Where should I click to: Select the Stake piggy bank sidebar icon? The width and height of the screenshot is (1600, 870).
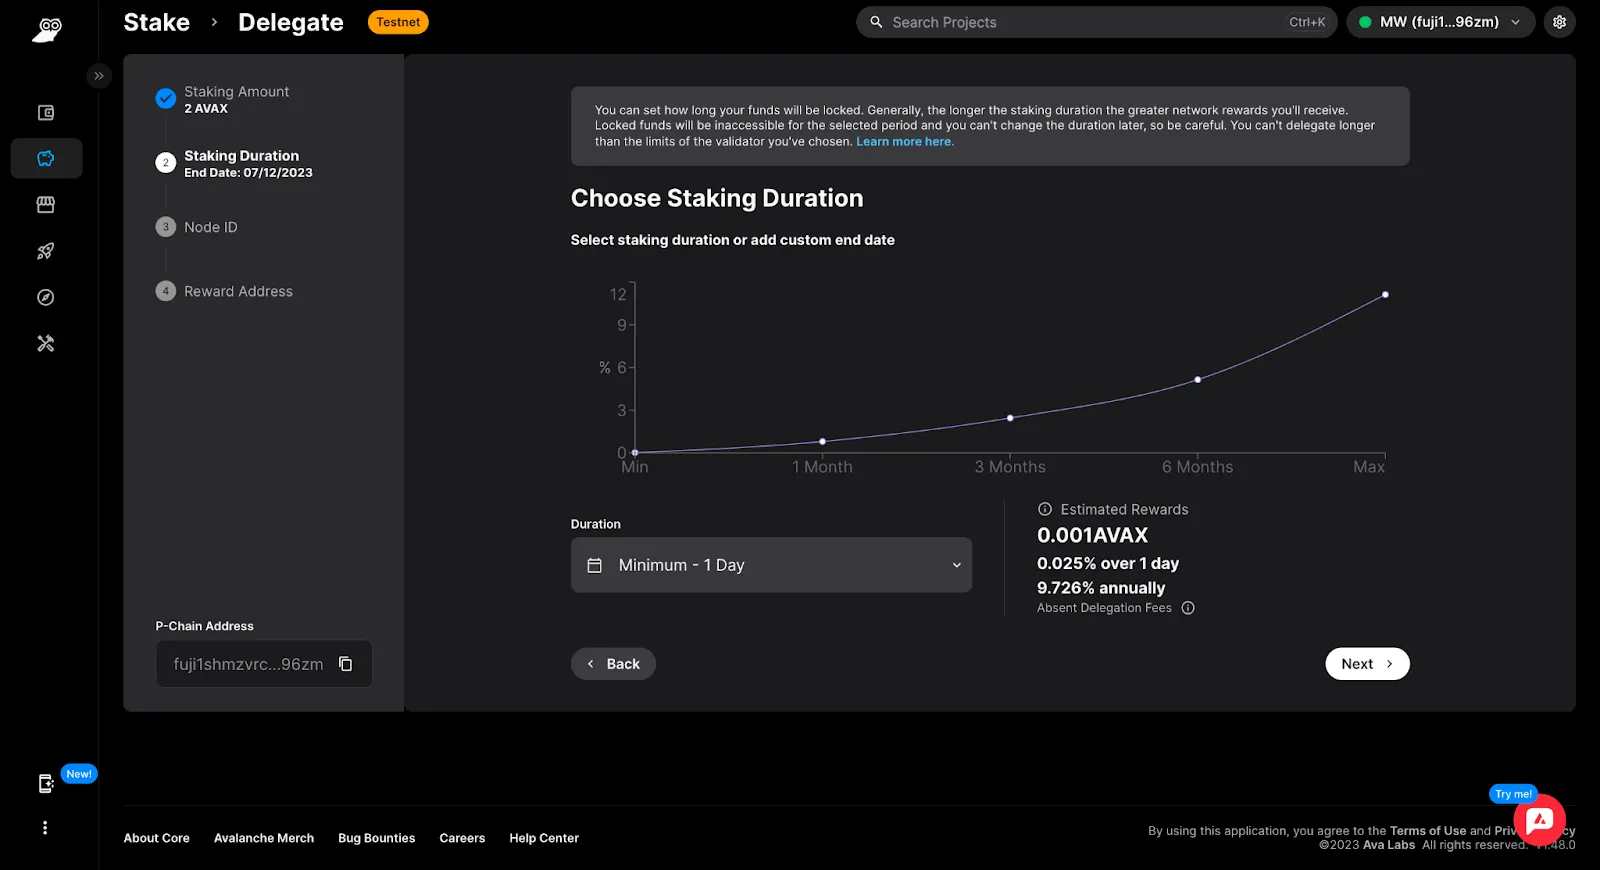46,158
